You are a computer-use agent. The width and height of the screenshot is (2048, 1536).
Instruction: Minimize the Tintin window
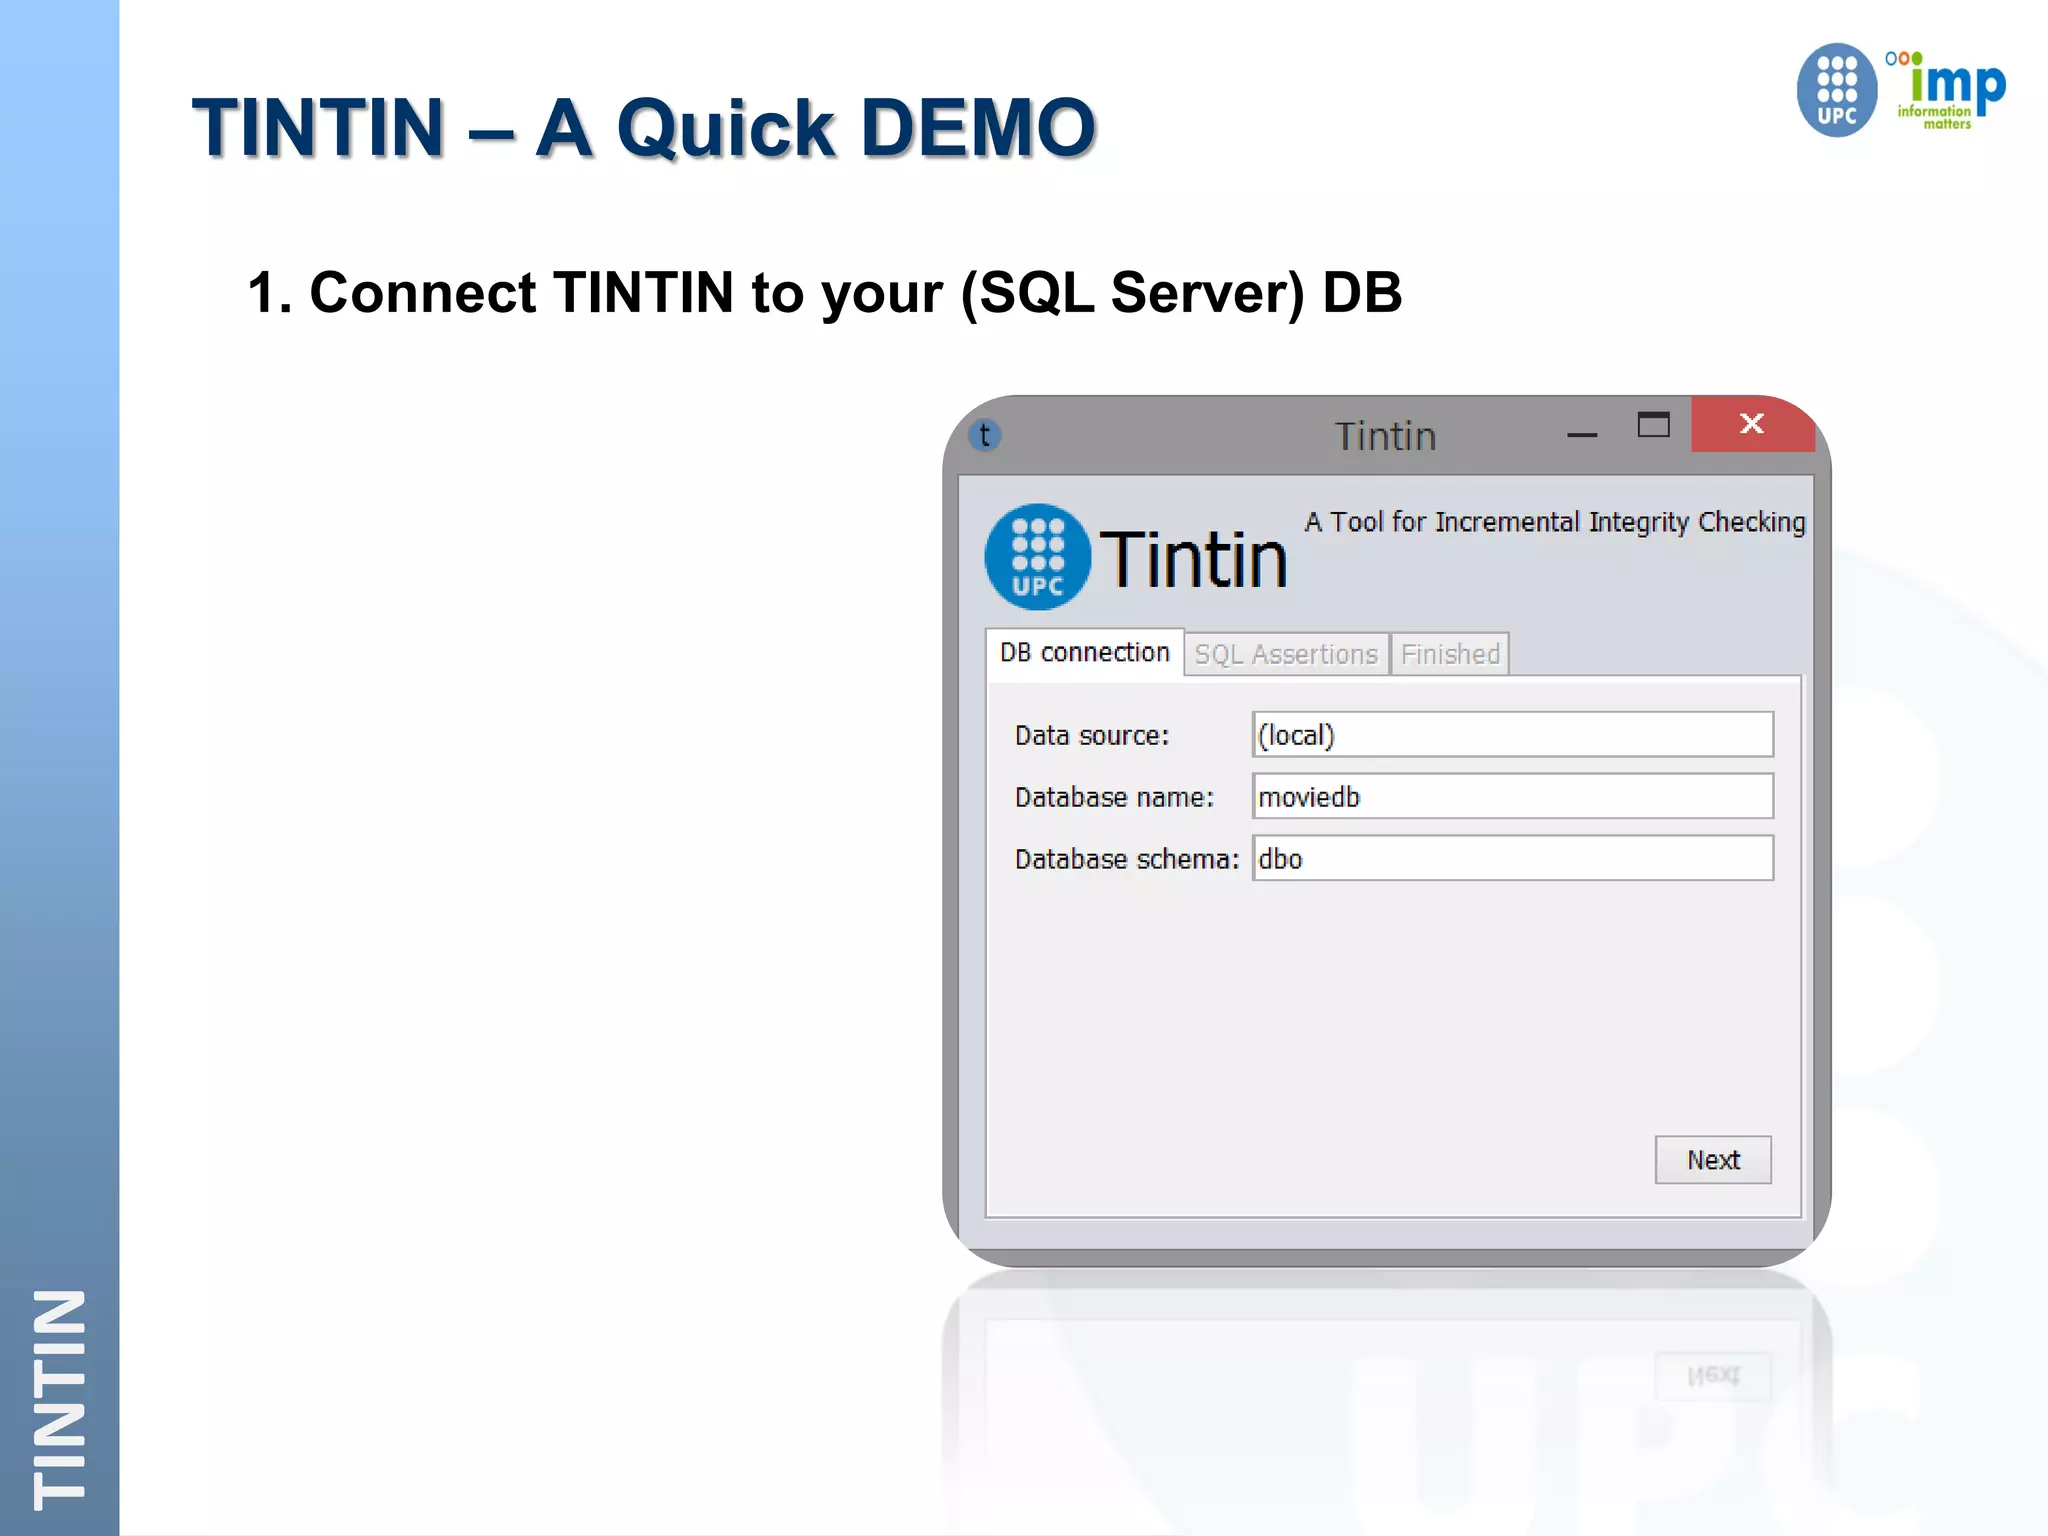tap(1582, 434)
